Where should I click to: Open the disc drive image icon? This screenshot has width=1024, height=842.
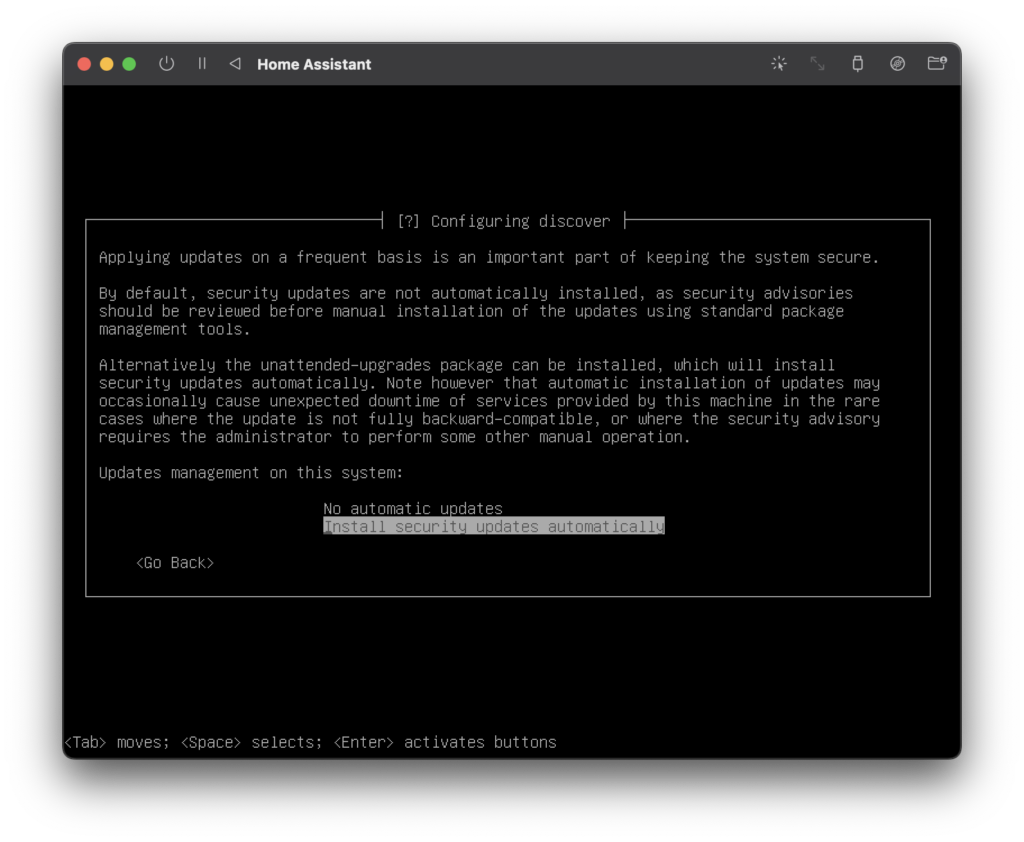point(897,63)
